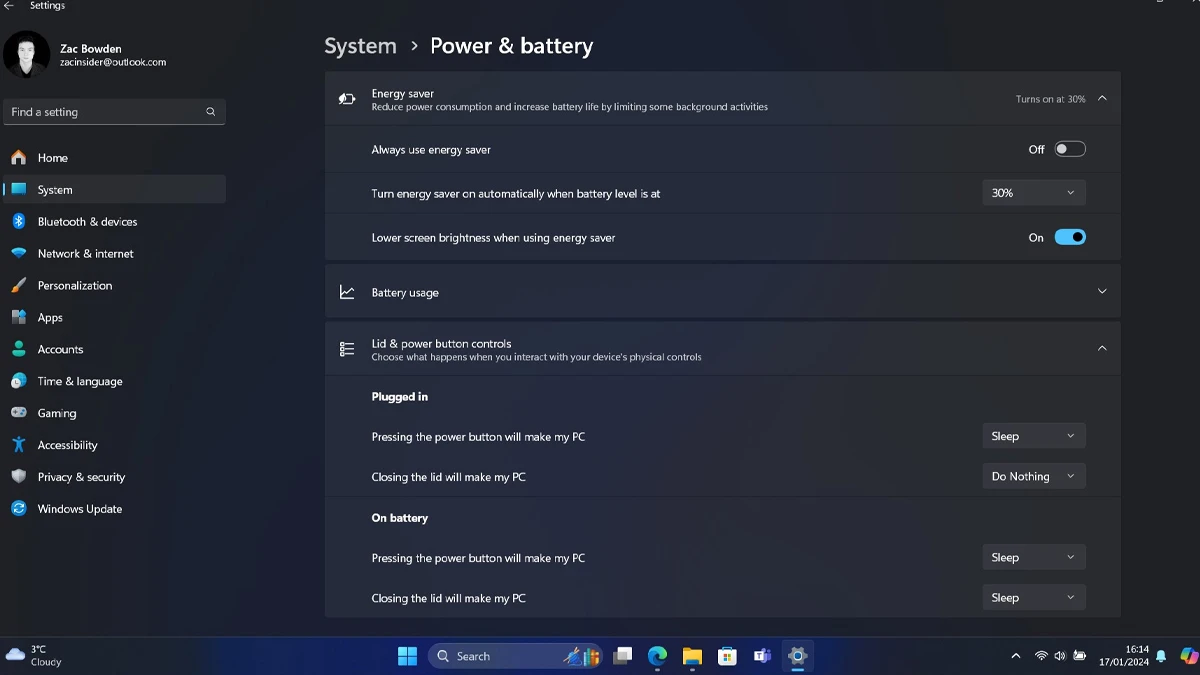This screenshot has height=675, width=1200.
Task: Go to Network & internet settings
Action: pyautogui.click(x=114, y=254)
